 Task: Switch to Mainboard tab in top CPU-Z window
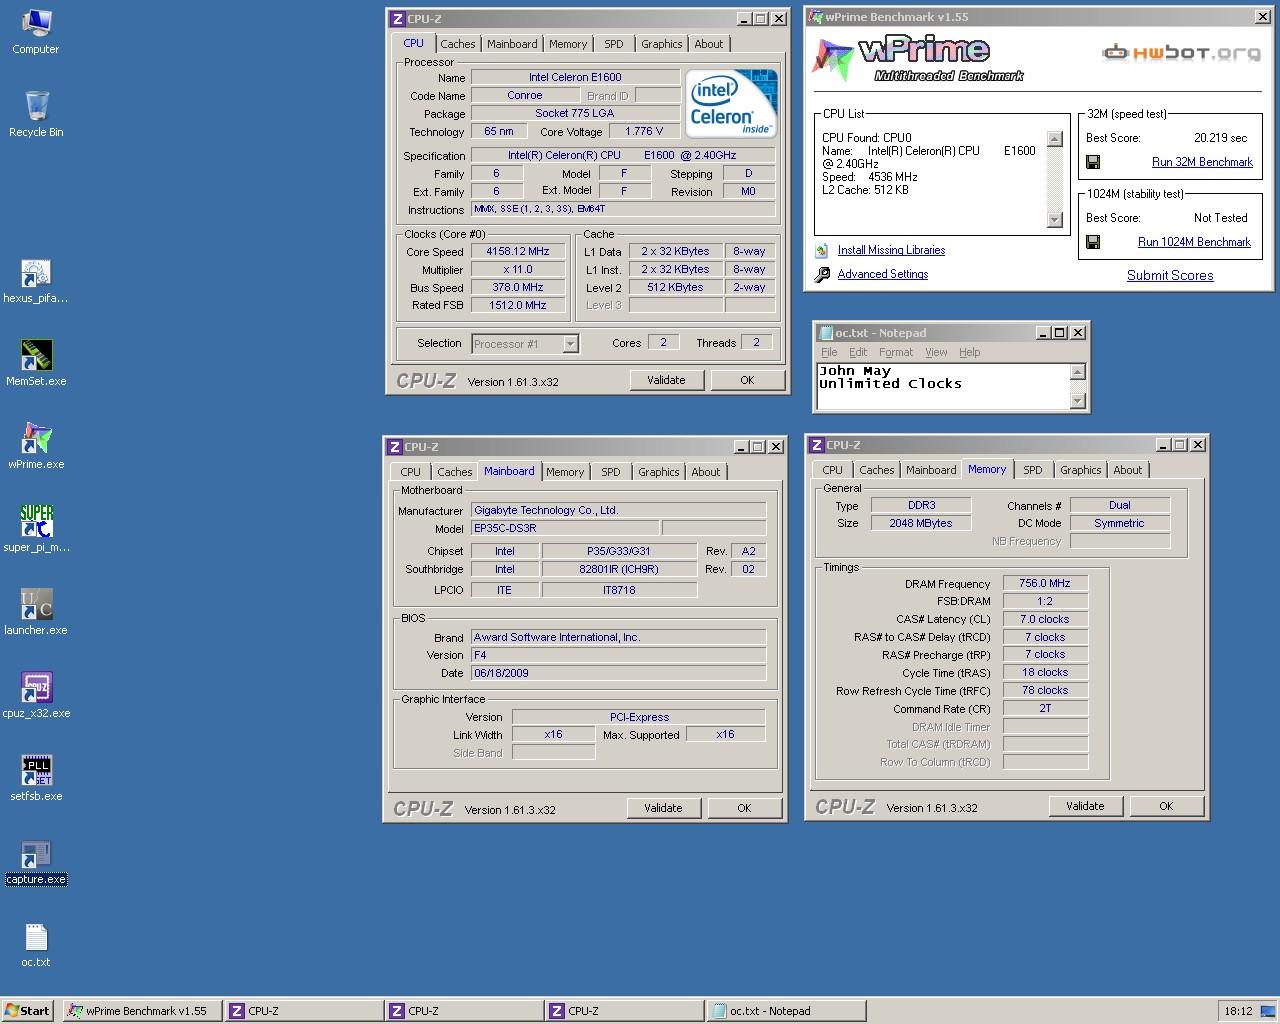pyautogui.click(x=512, y=44)
